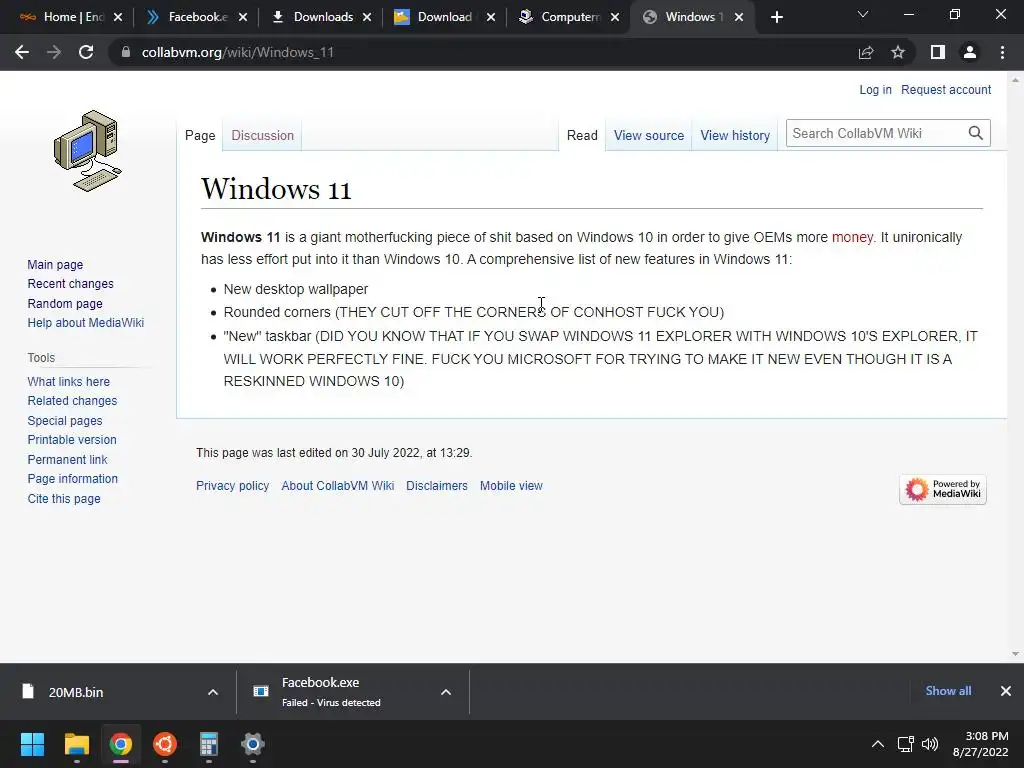1024x768 pixels.
Task: Open Page information link
Action: tap(72, 479)
